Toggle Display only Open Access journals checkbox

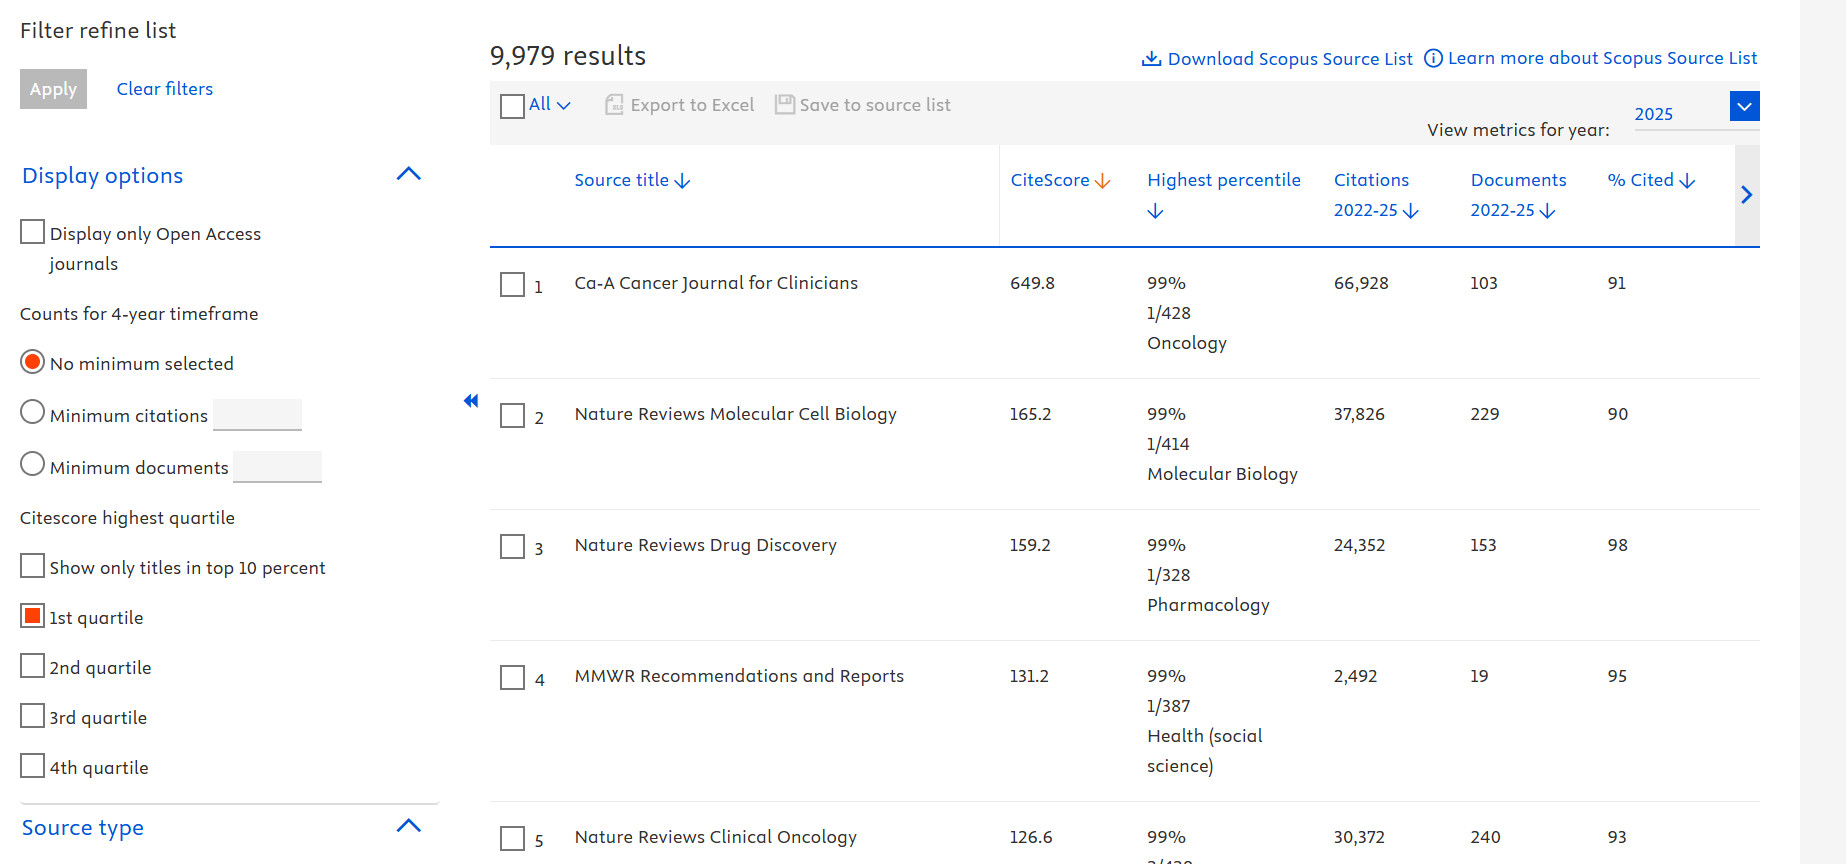[x=32, y=232]
